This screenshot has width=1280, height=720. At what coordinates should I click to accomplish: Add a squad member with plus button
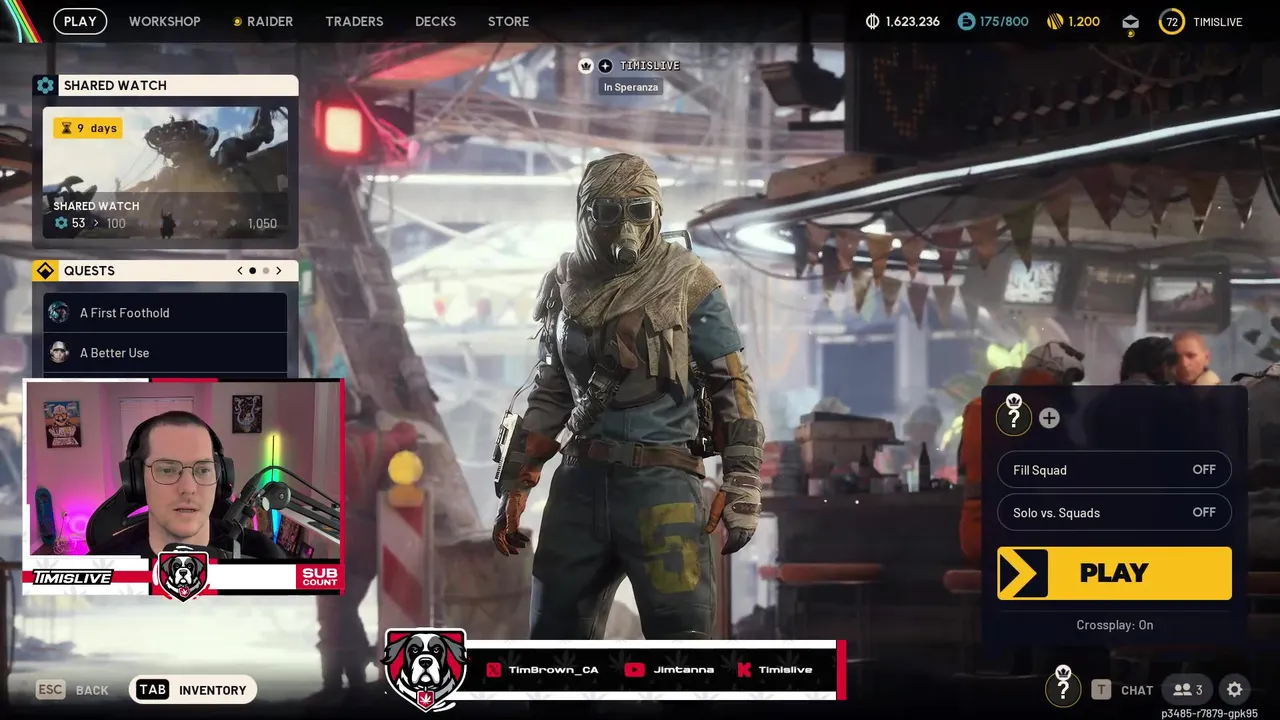click(x=1049, y=418)
